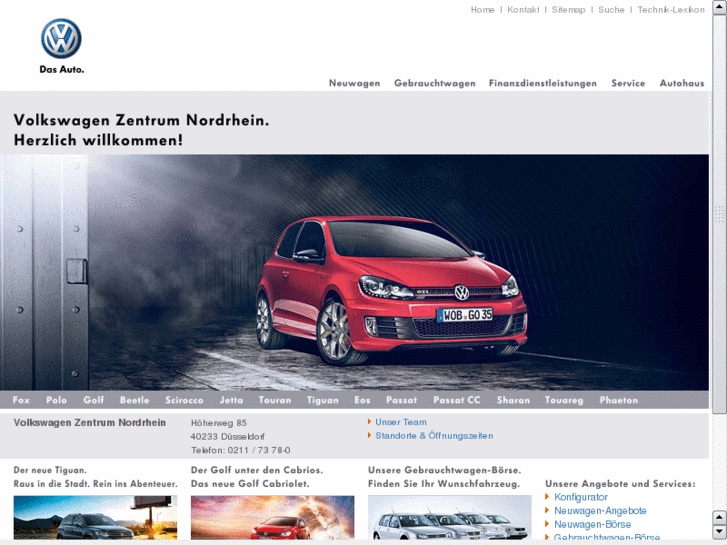
Task: Open the Gebrauchtwagen-Börse teaser thumbnail
Action: click(x=450, y=517)
